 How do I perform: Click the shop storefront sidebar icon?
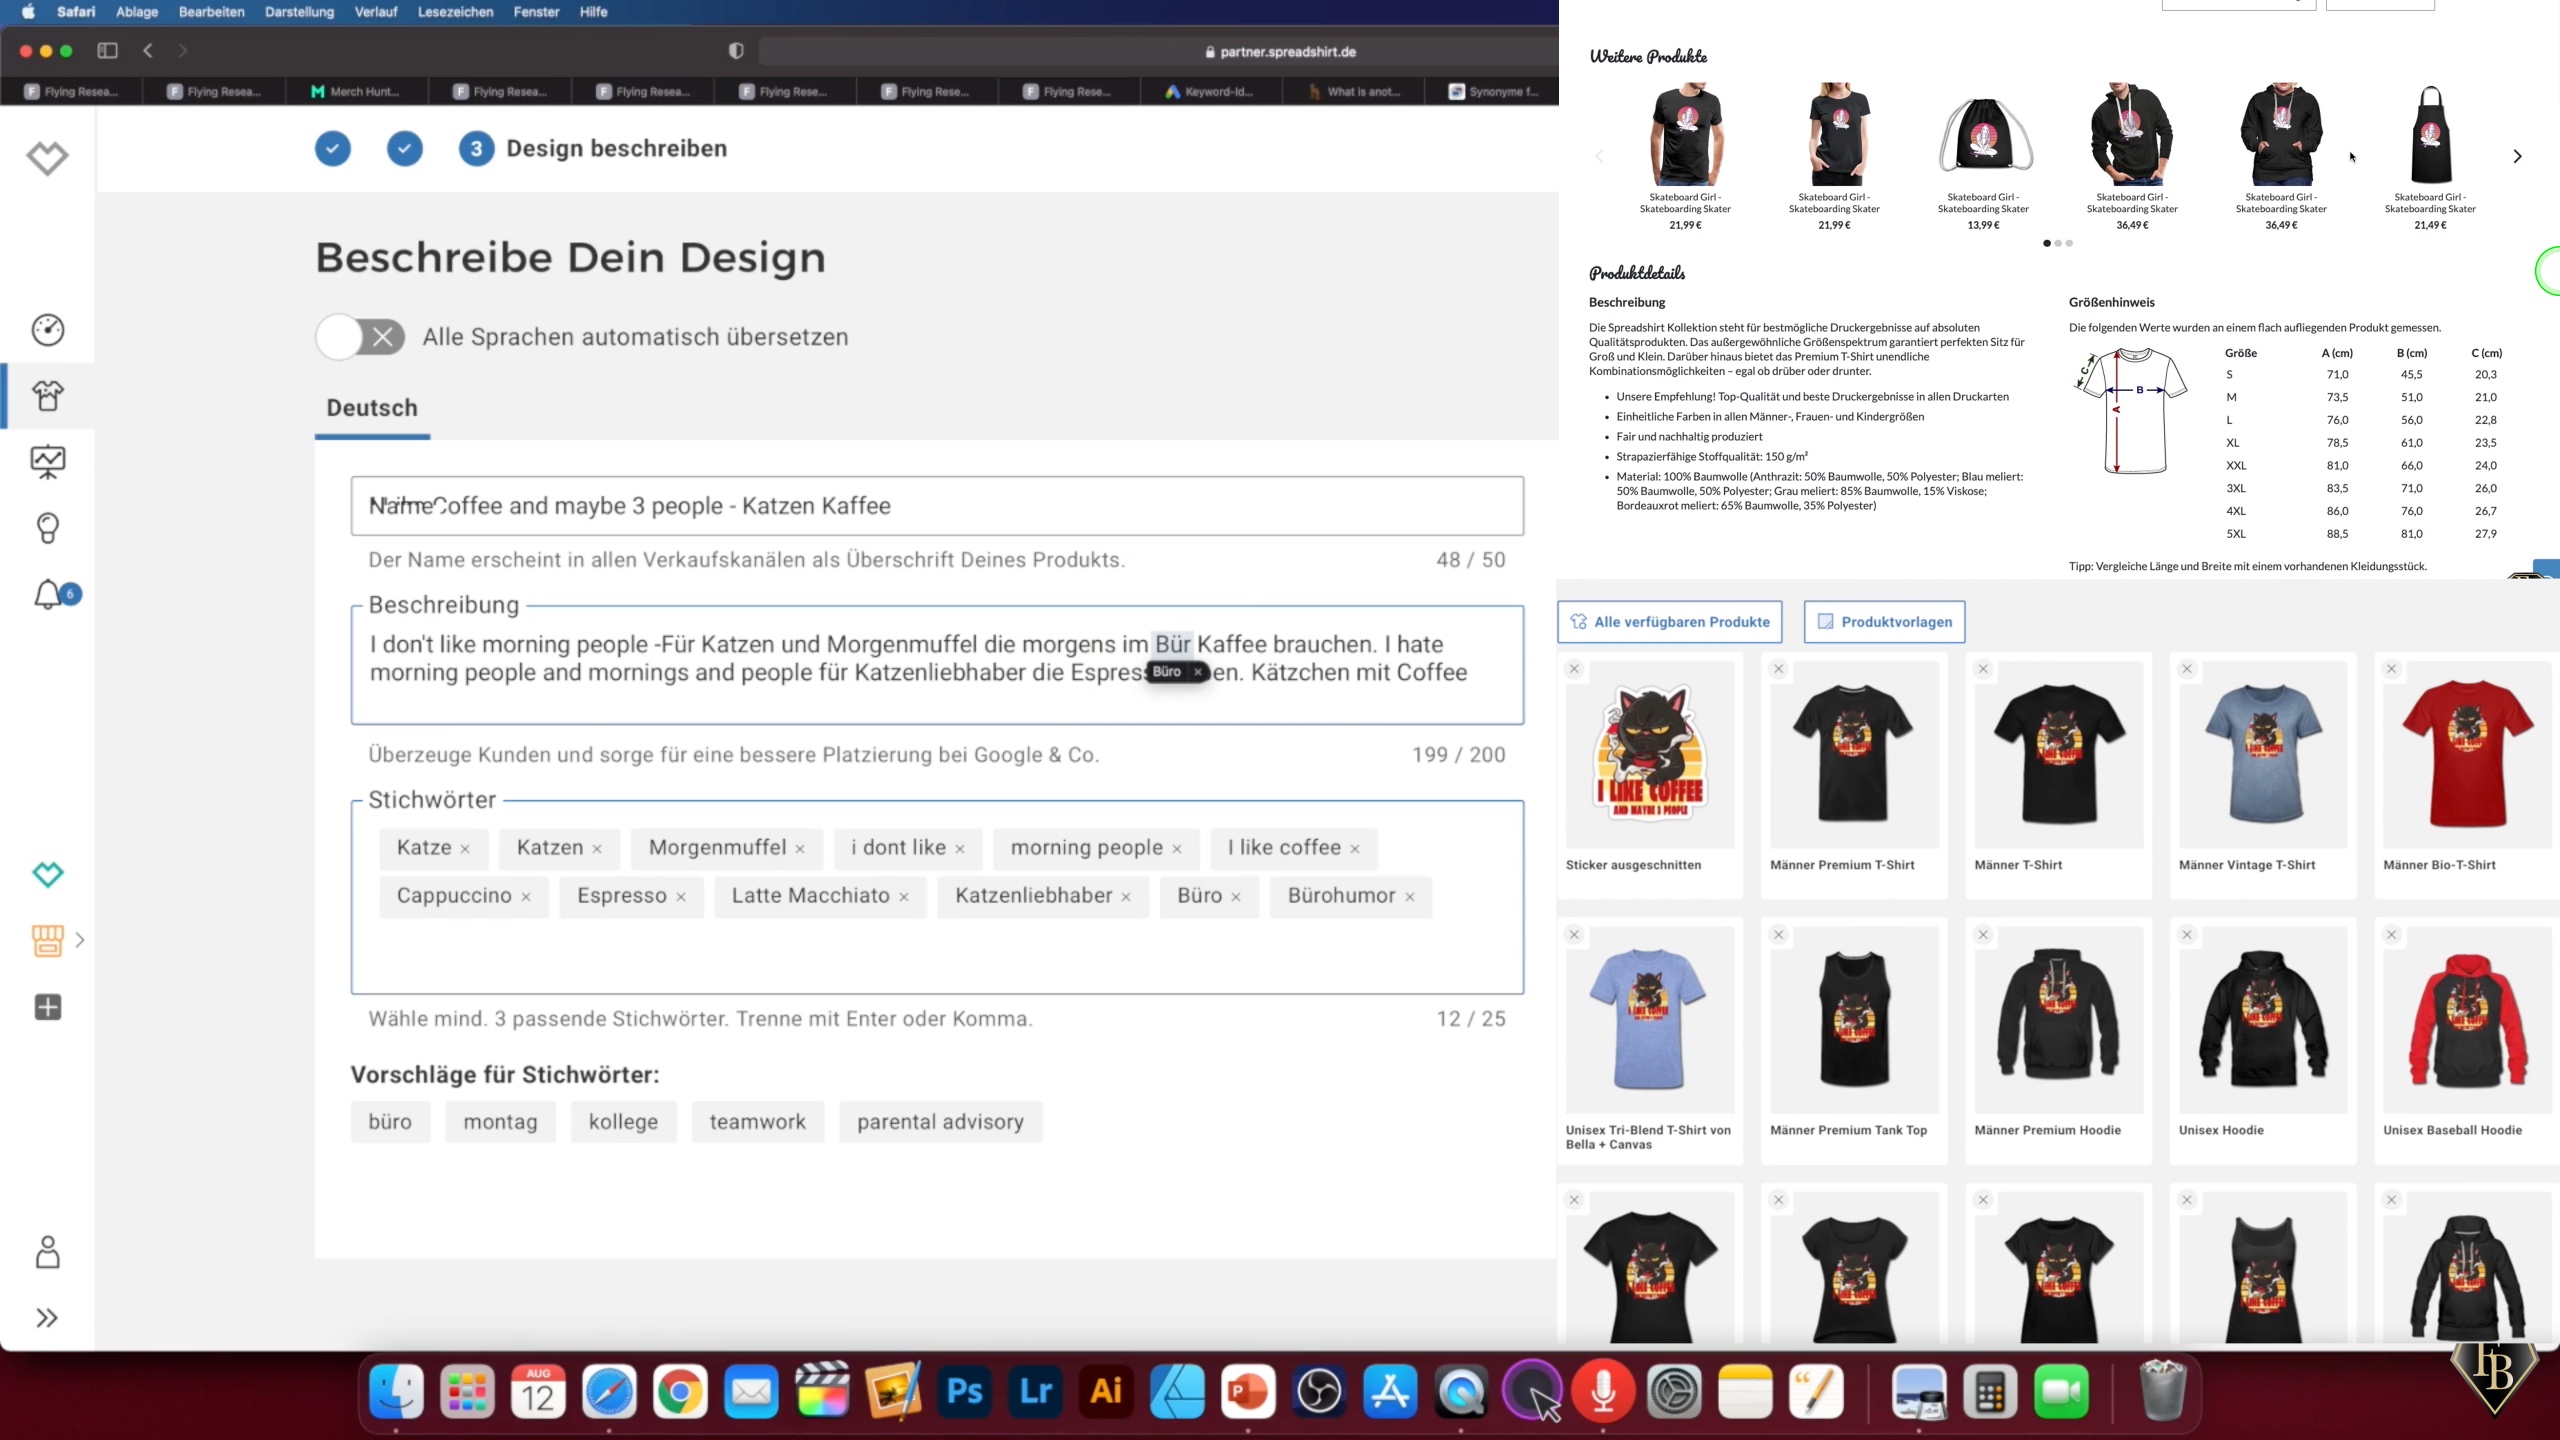47,940
